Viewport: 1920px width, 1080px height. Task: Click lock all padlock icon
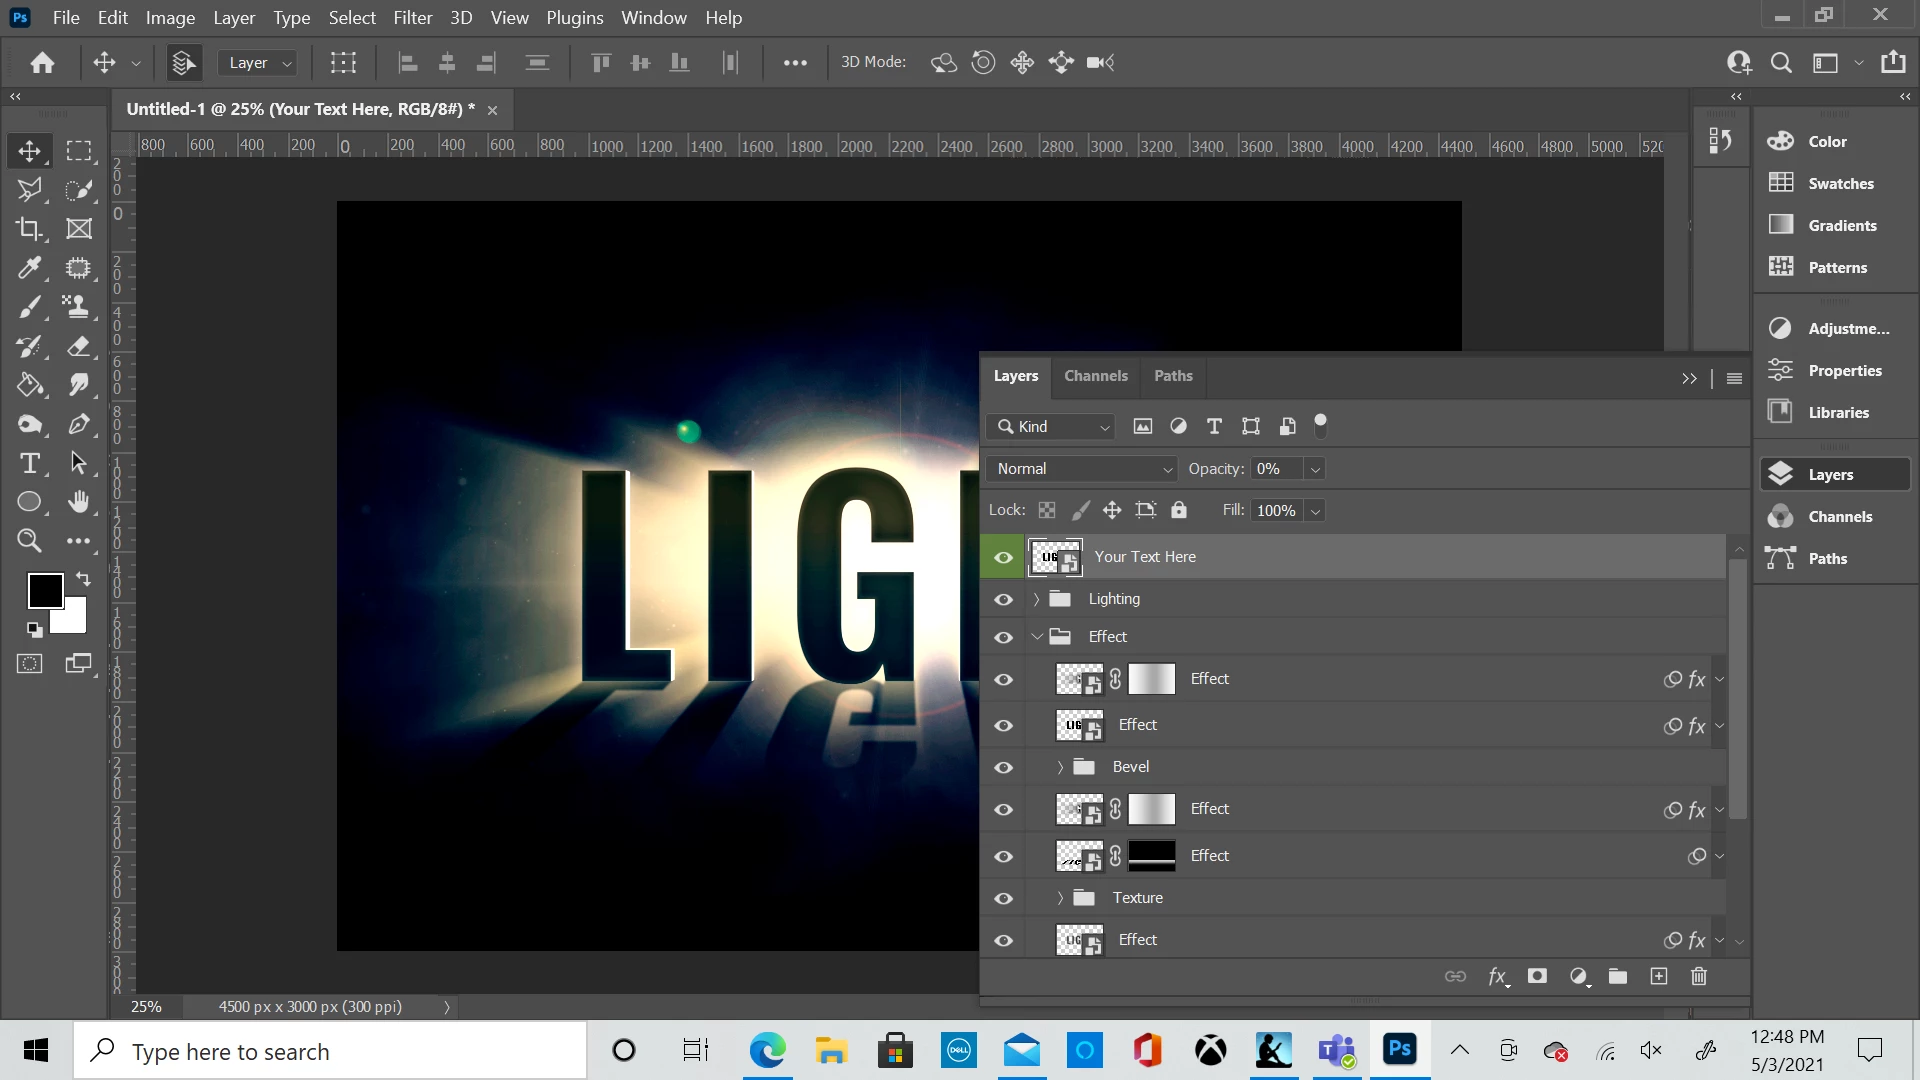[1179, 511]
